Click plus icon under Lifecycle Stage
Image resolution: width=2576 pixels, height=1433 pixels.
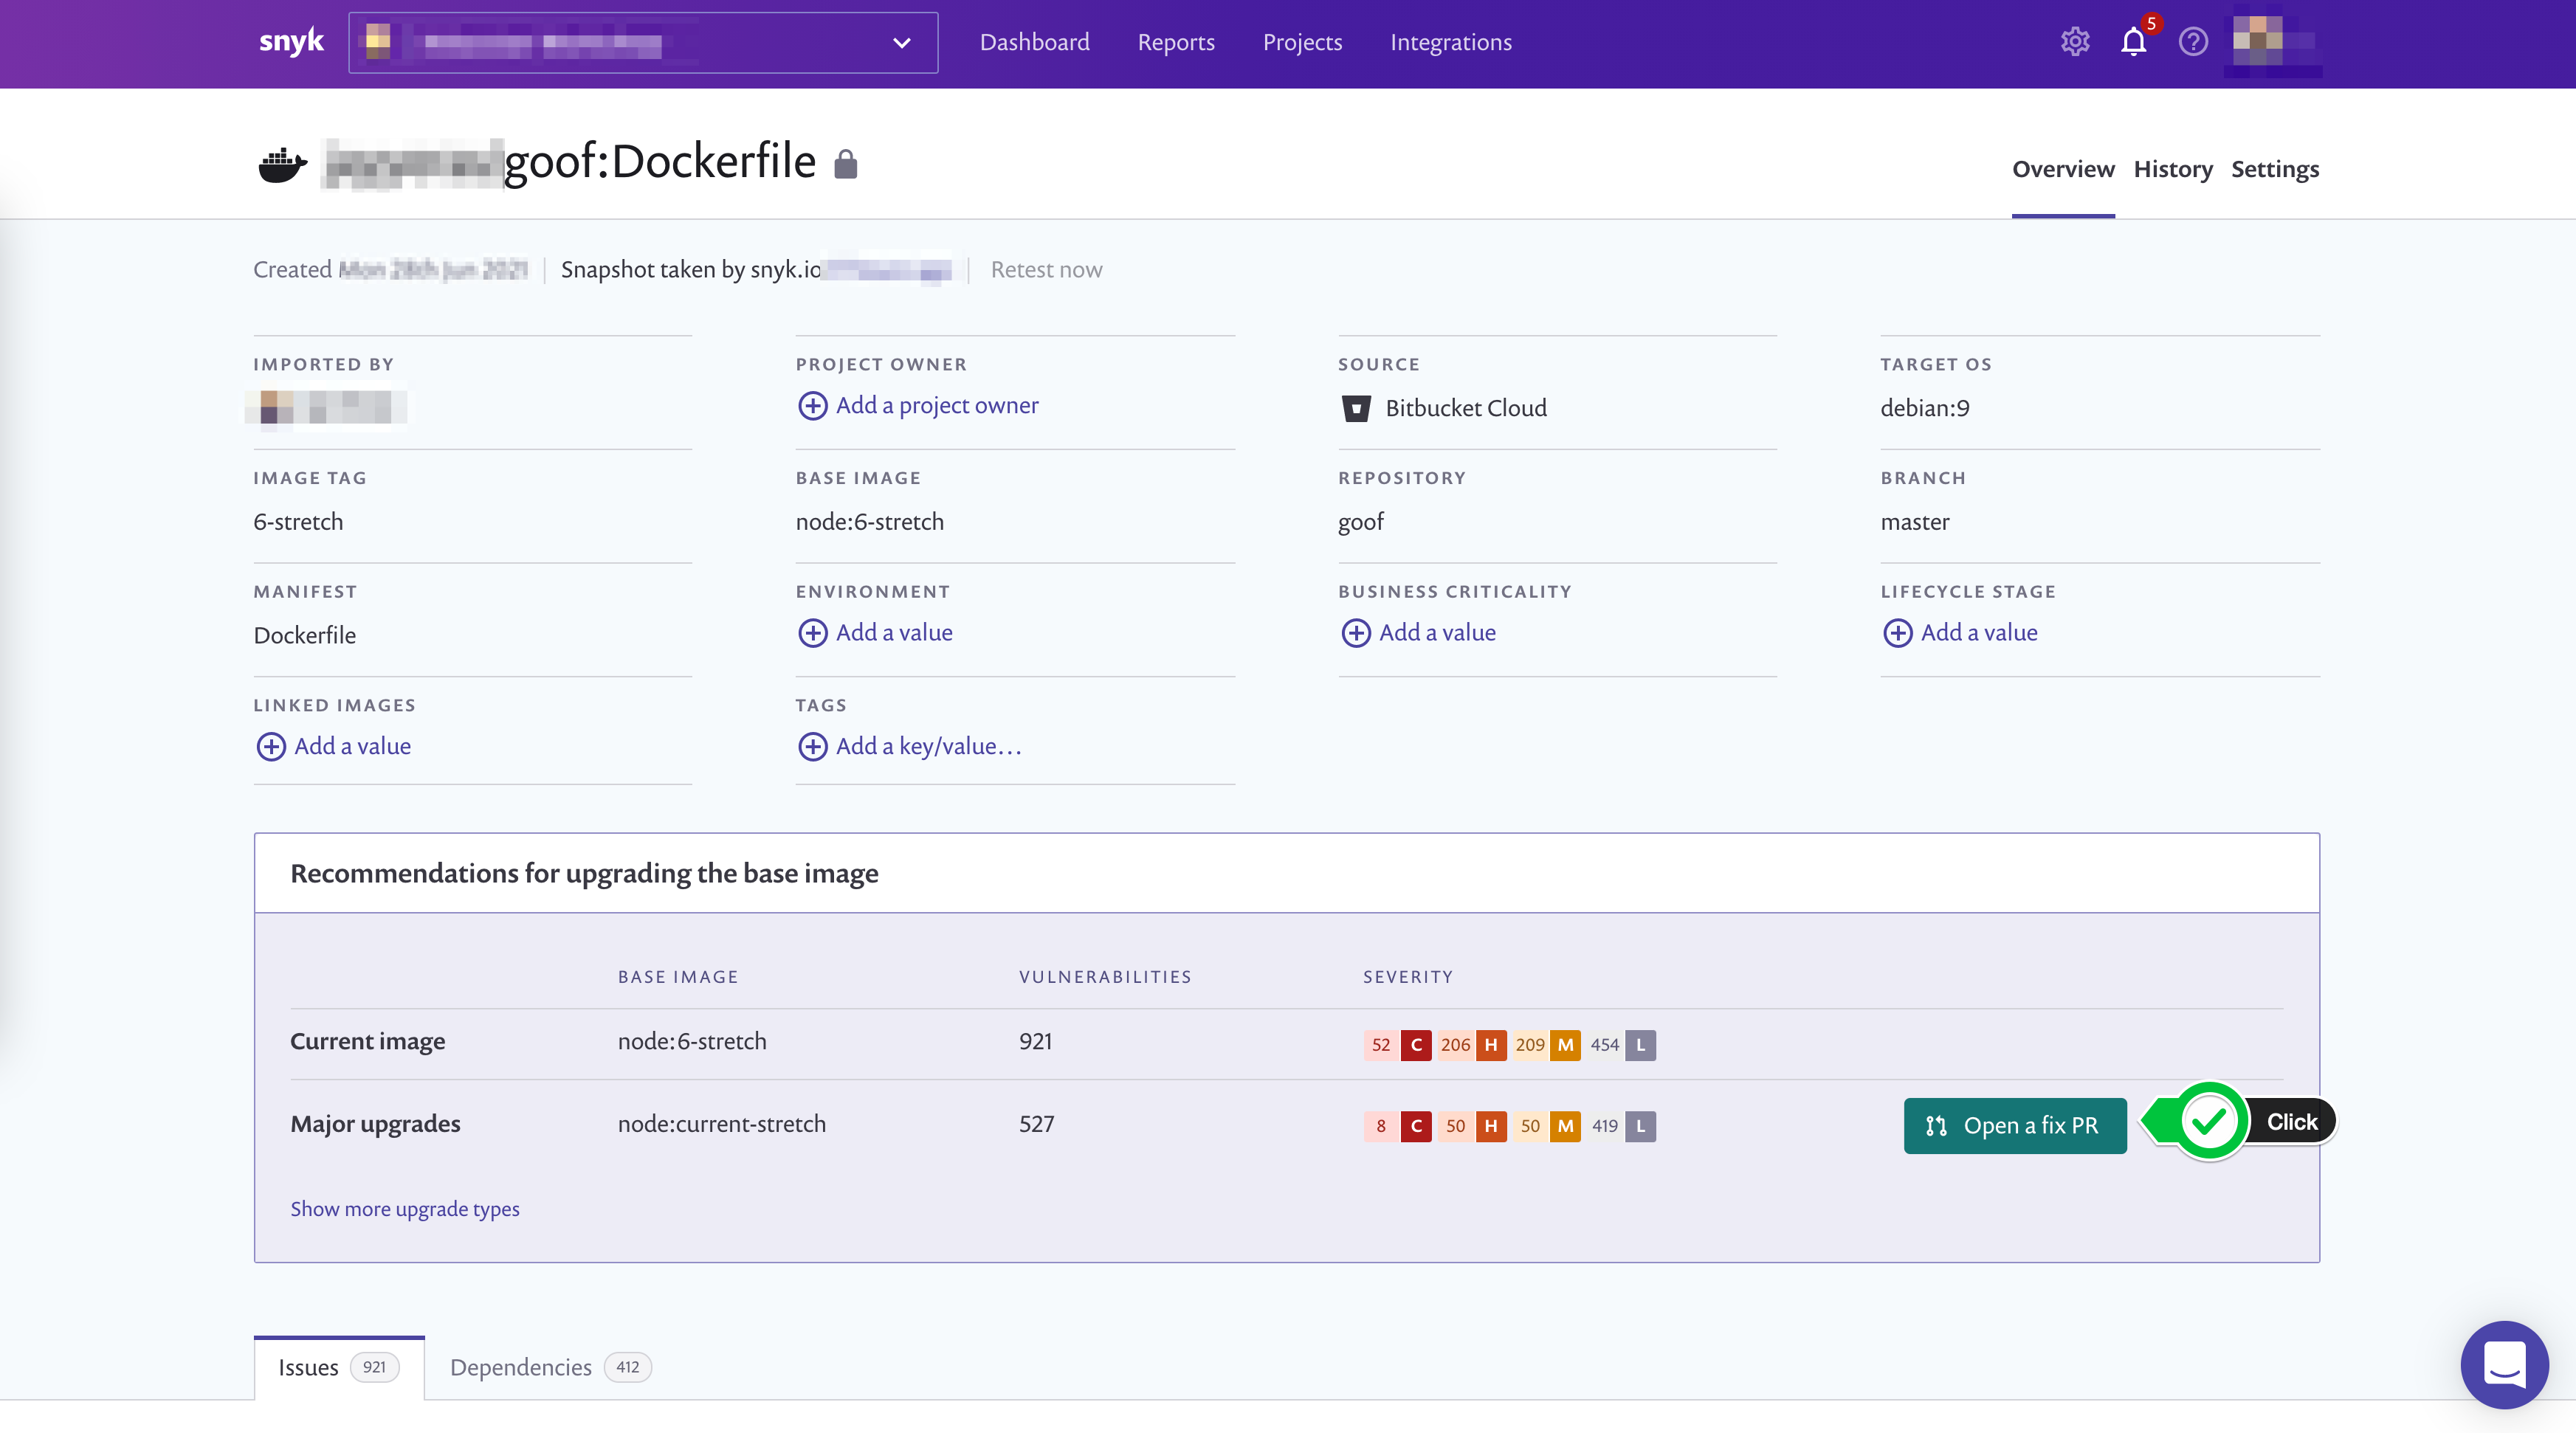[x=1897, y=633]
